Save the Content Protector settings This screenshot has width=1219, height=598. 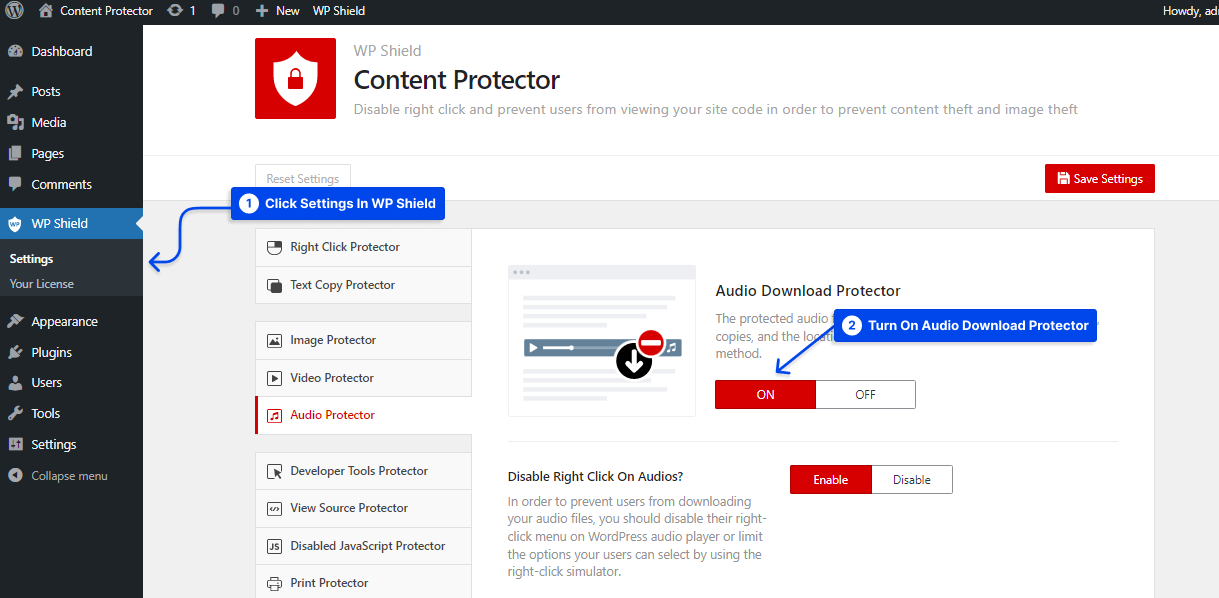click(x=1099, y=178)
